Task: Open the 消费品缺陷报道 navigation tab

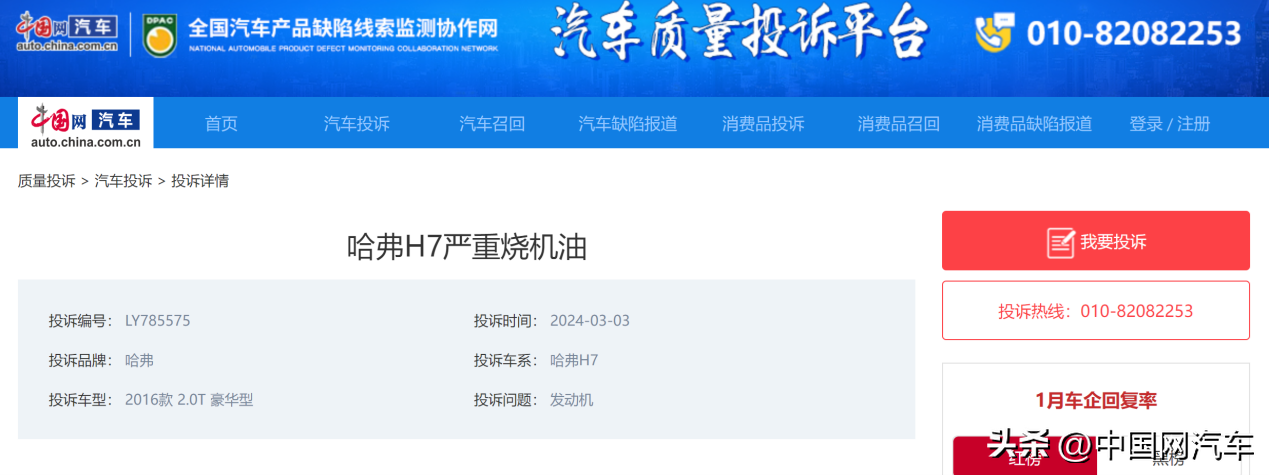Action: pos(1034,124)
